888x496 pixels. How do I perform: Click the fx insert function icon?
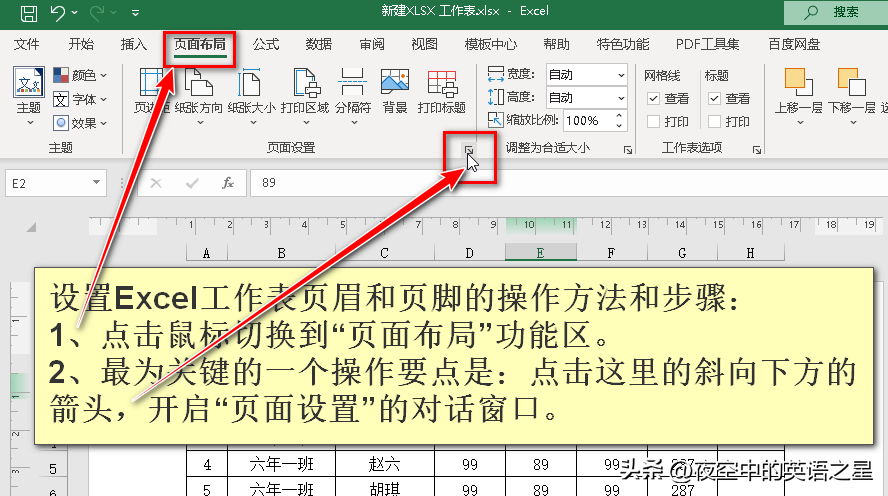pyautogui.click(x=228, y=183)
